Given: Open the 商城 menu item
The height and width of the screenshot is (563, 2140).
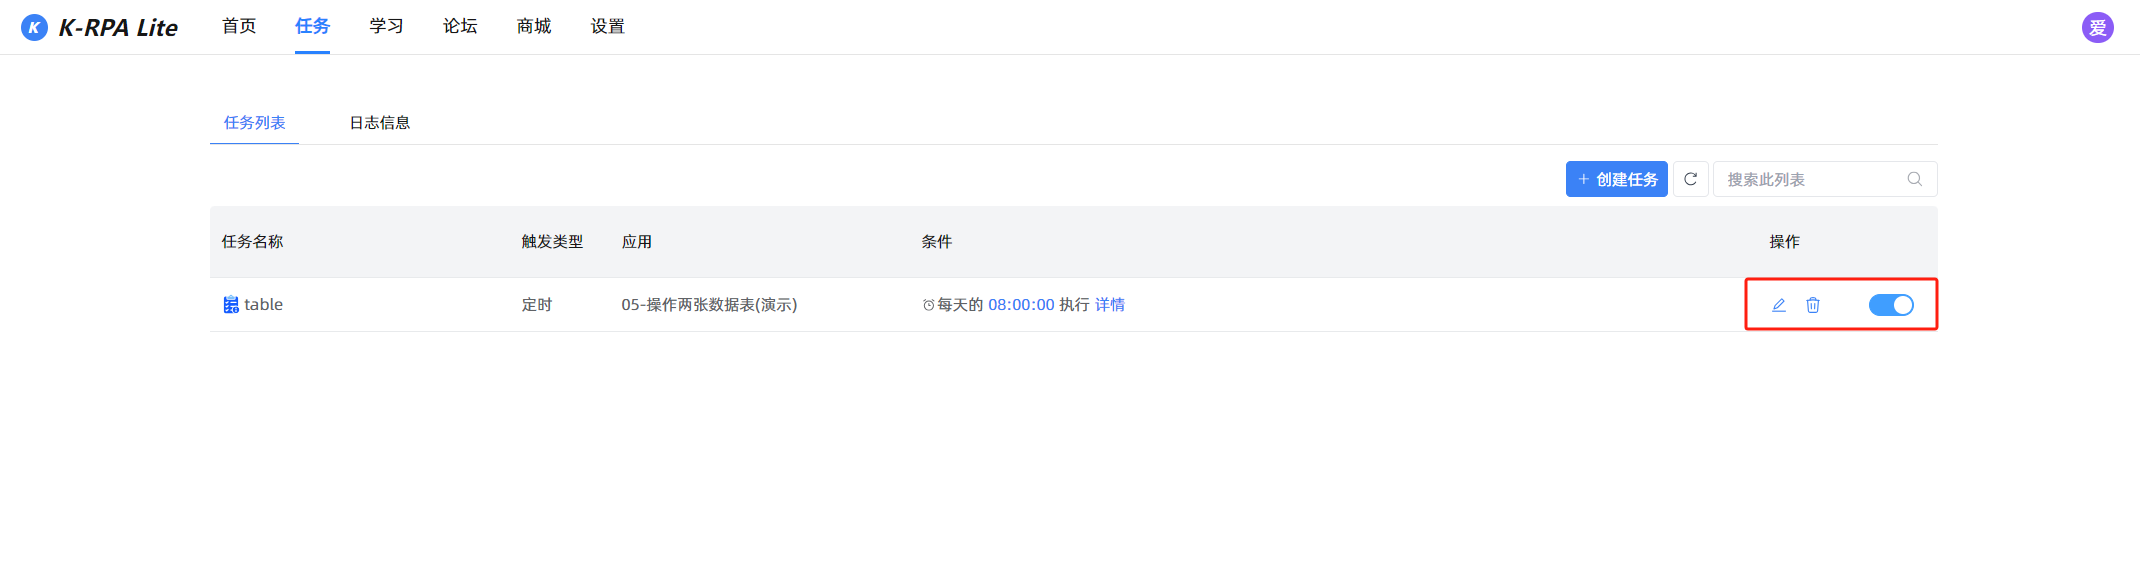Looking at the screenshot, I should (534, 26).
